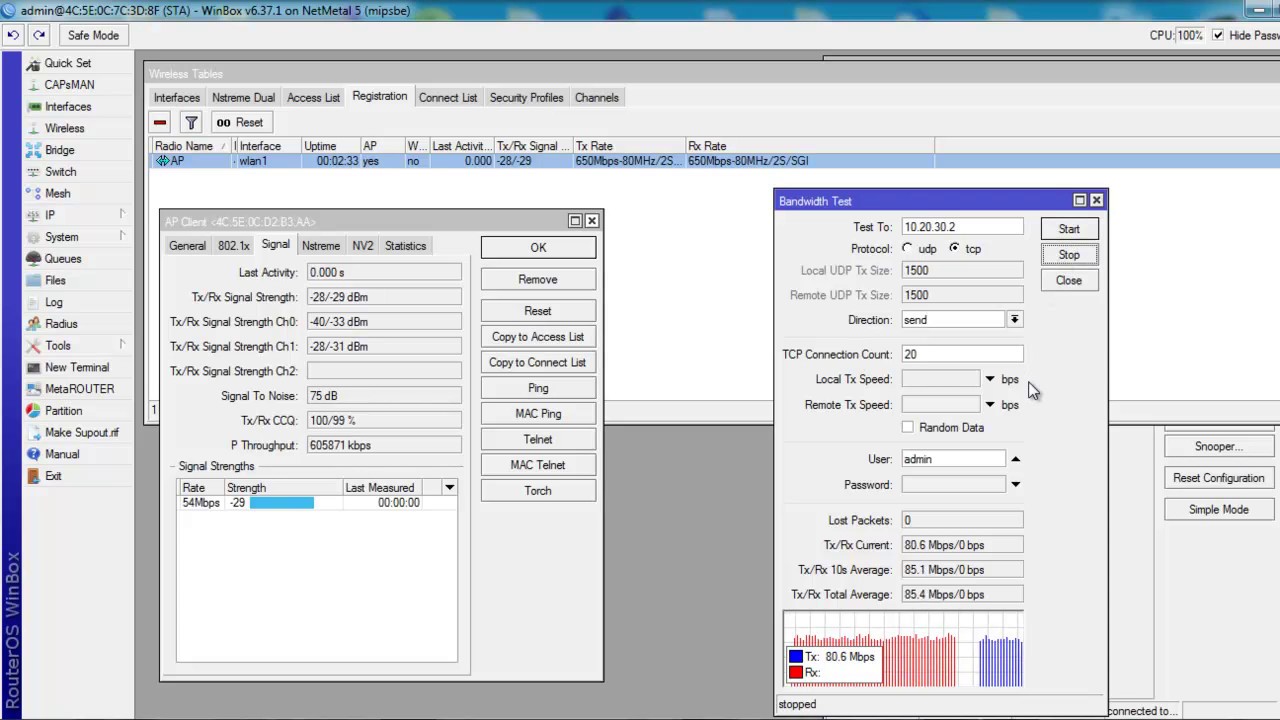Reset counters with the 00 Reset button
1280x720 pixels.
point(240,122)
